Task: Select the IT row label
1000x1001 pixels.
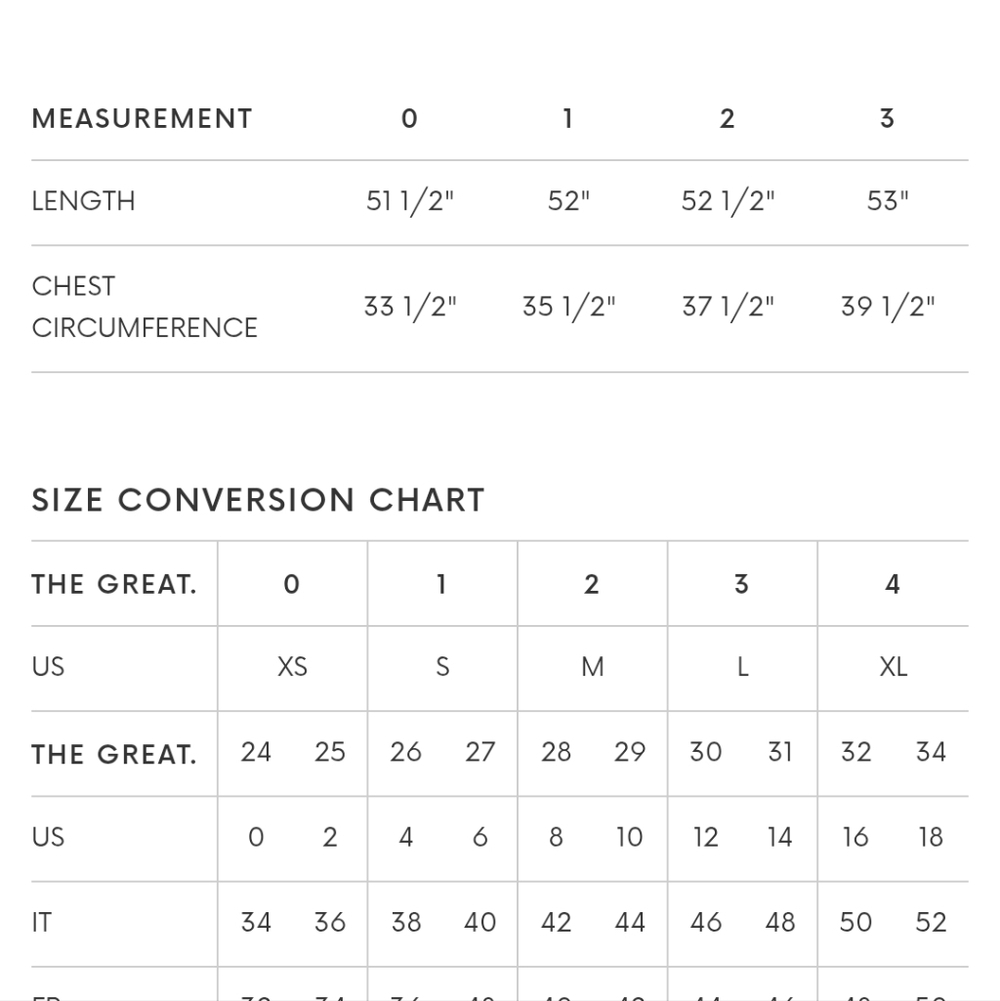Action: (x=42, y=922)
